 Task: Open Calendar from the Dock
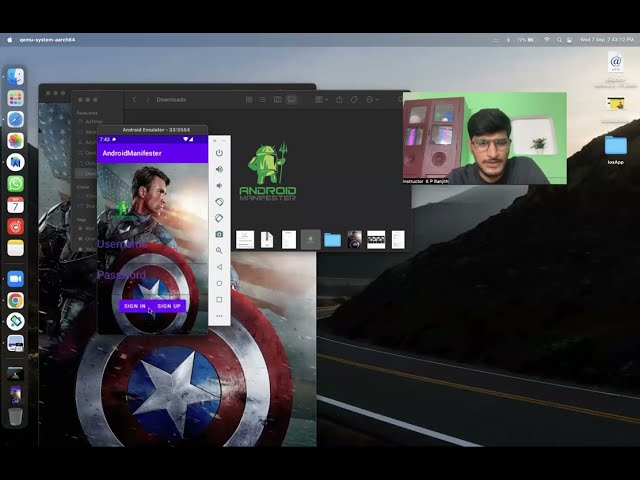16,205
